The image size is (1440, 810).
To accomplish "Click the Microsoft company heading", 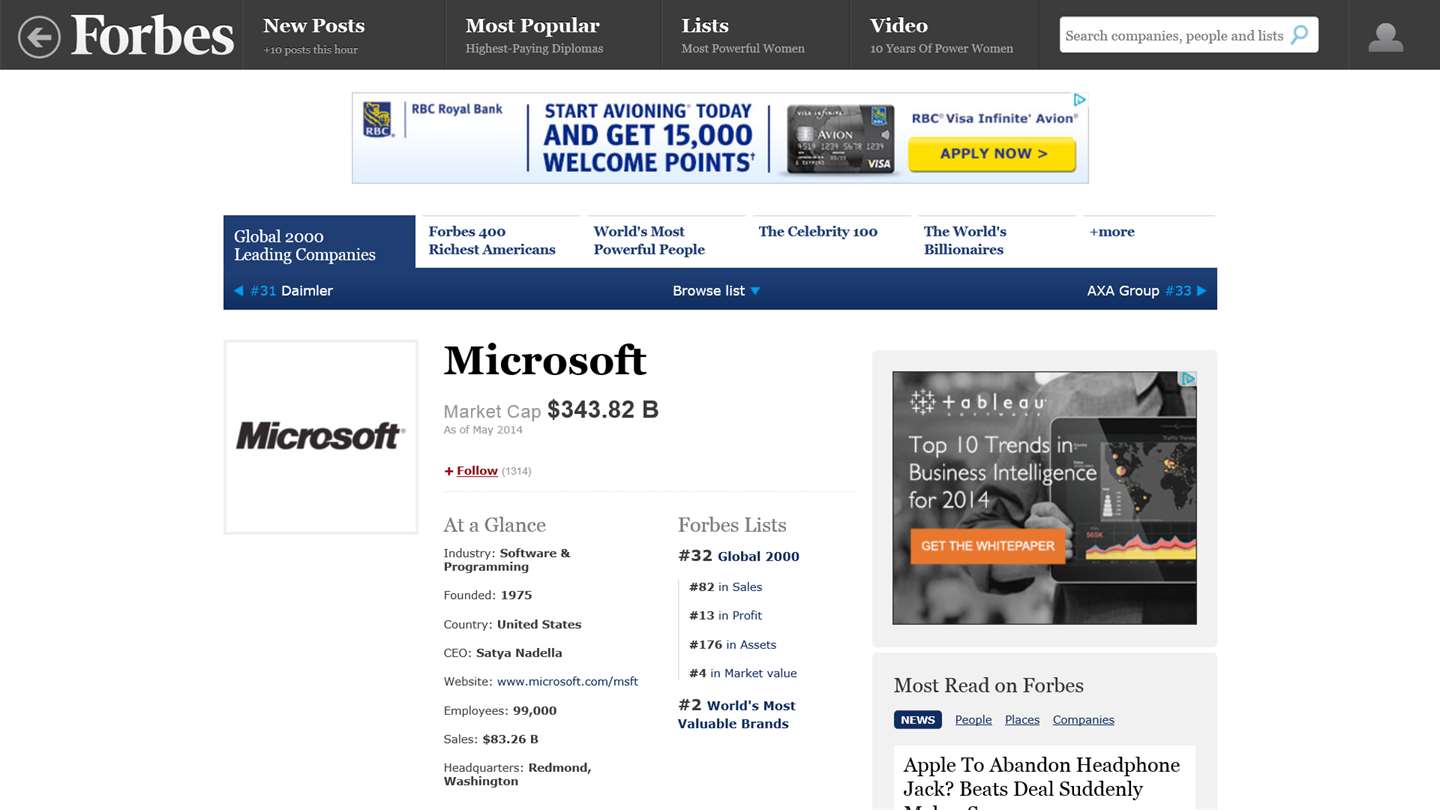I will (545, 360).
